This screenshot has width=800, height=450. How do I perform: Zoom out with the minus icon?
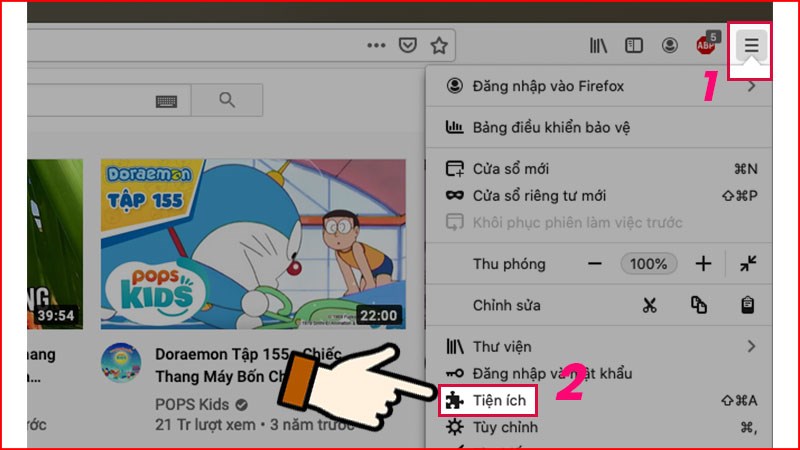pos(594,264)
